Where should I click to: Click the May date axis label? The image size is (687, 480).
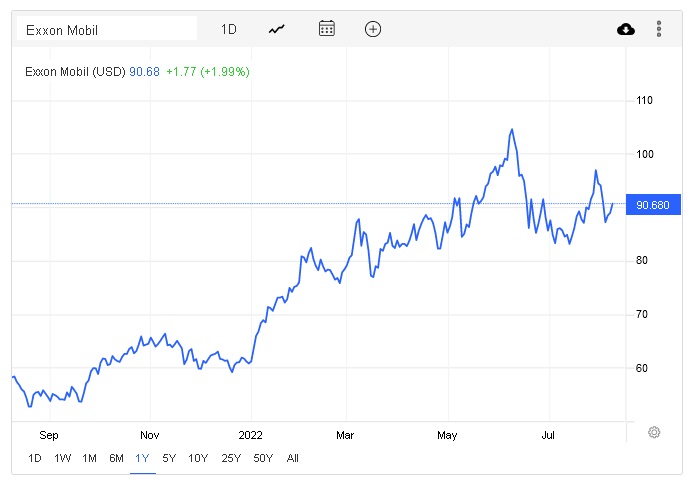click(x=447, y=435)
